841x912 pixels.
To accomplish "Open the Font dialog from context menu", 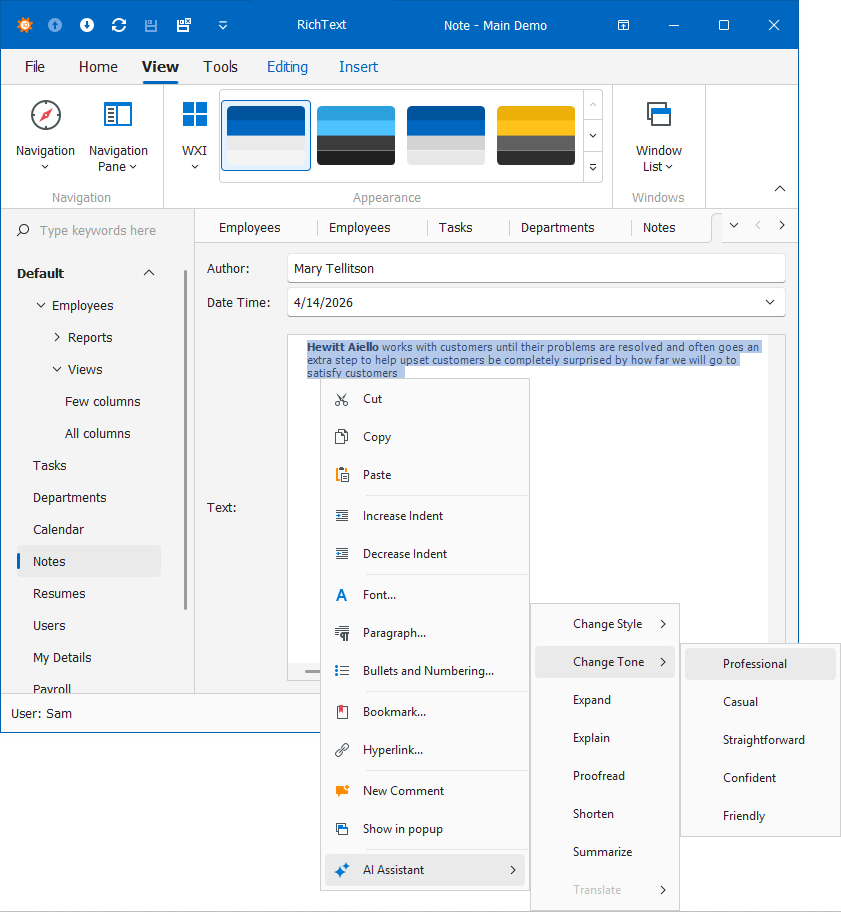I will pyautogui.click(x=425, y=595).
